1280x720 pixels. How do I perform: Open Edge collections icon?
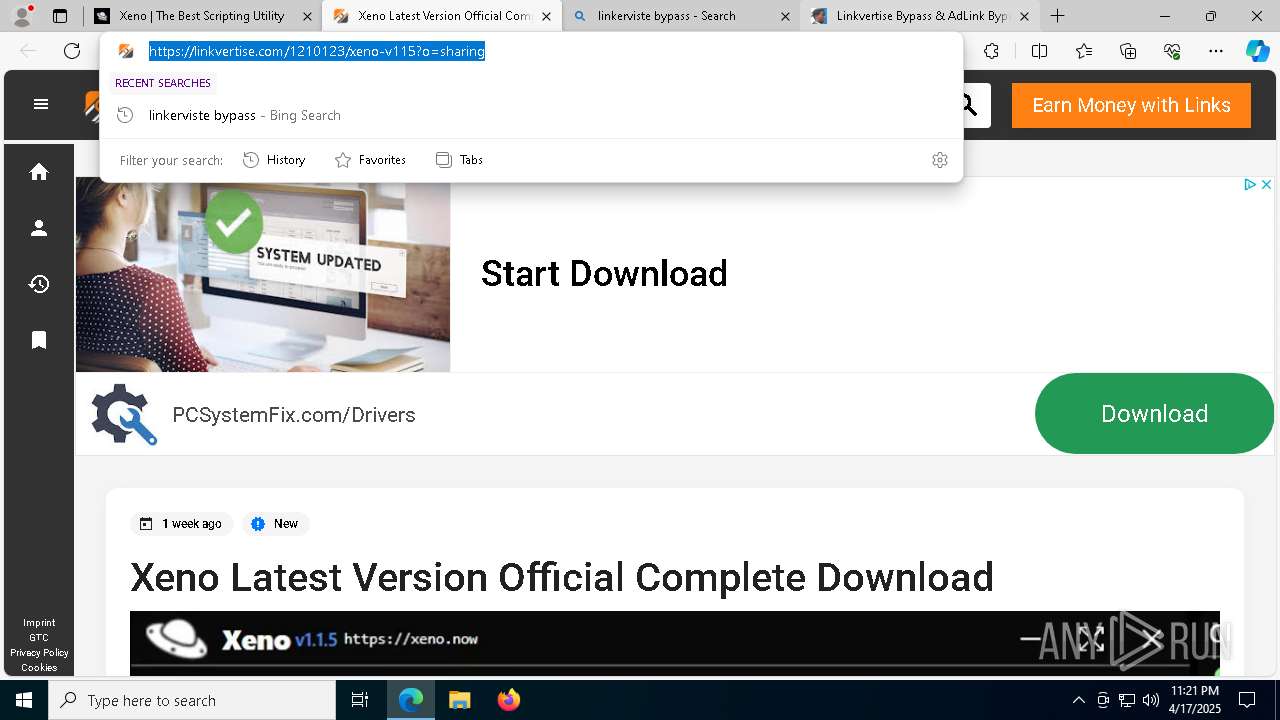coord(1128,51)
